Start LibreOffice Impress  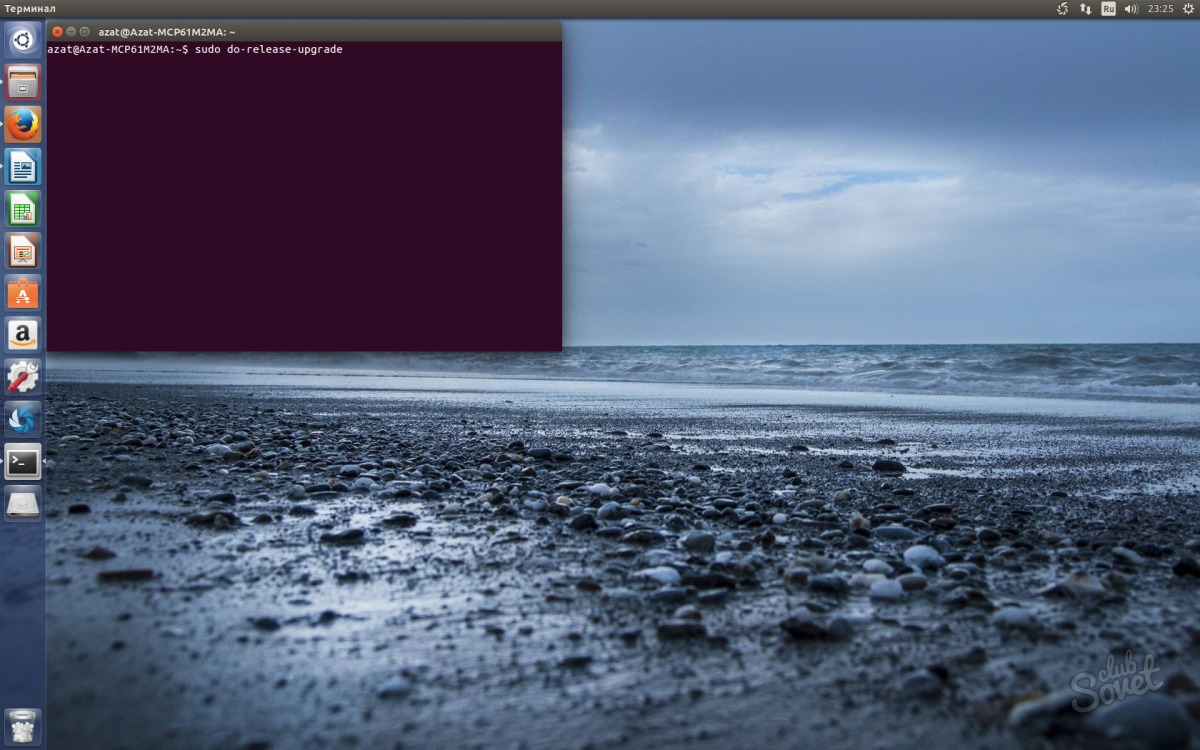click(22, 250)
